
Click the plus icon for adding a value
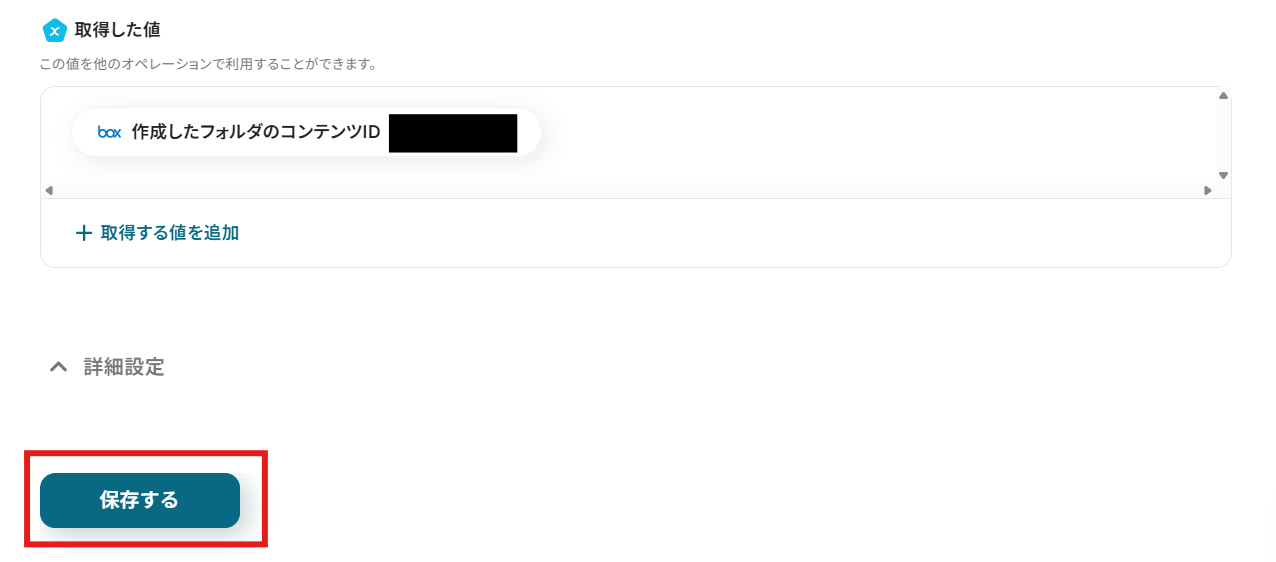point(84,233)
